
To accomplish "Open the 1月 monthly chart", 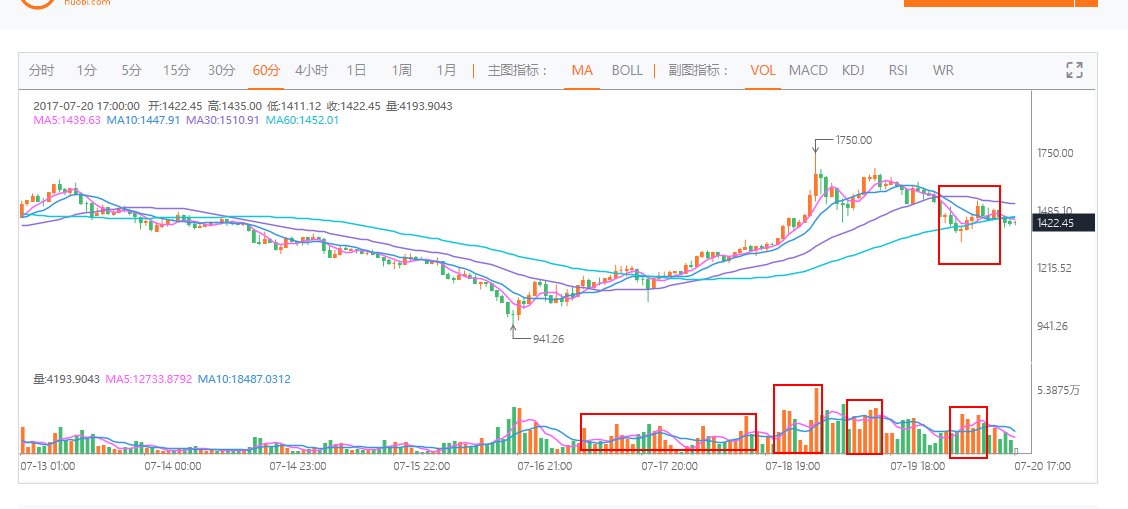I will coord(446,70).
